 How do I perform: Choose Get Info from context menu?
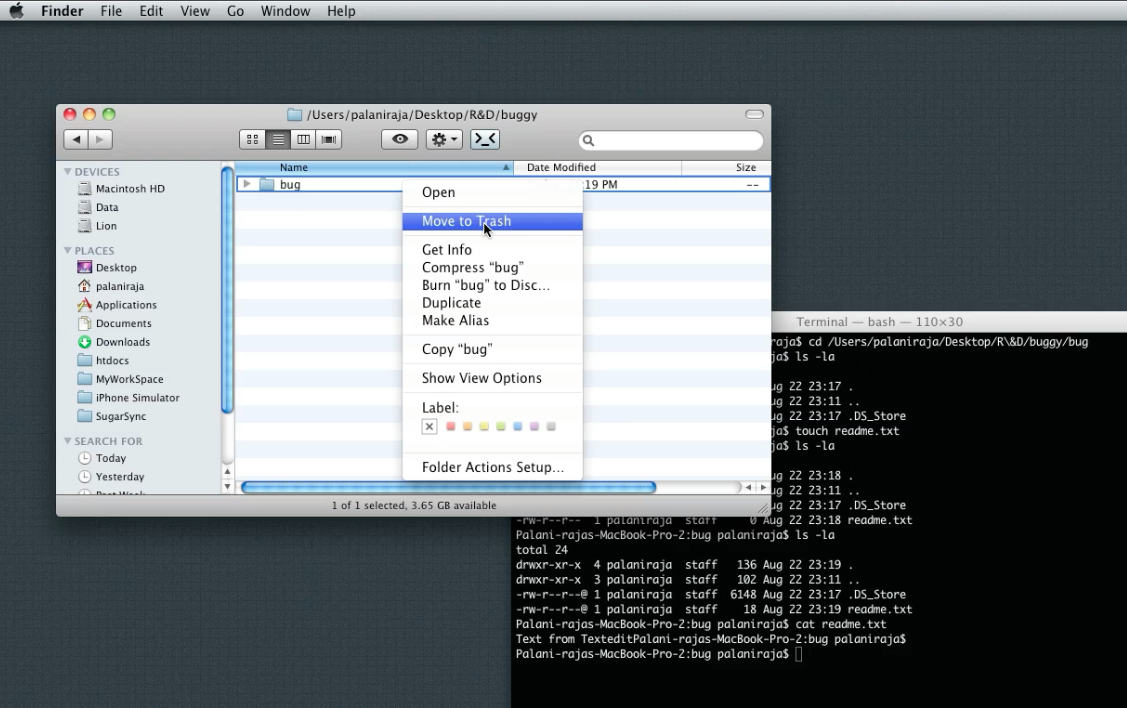point(492,249)
